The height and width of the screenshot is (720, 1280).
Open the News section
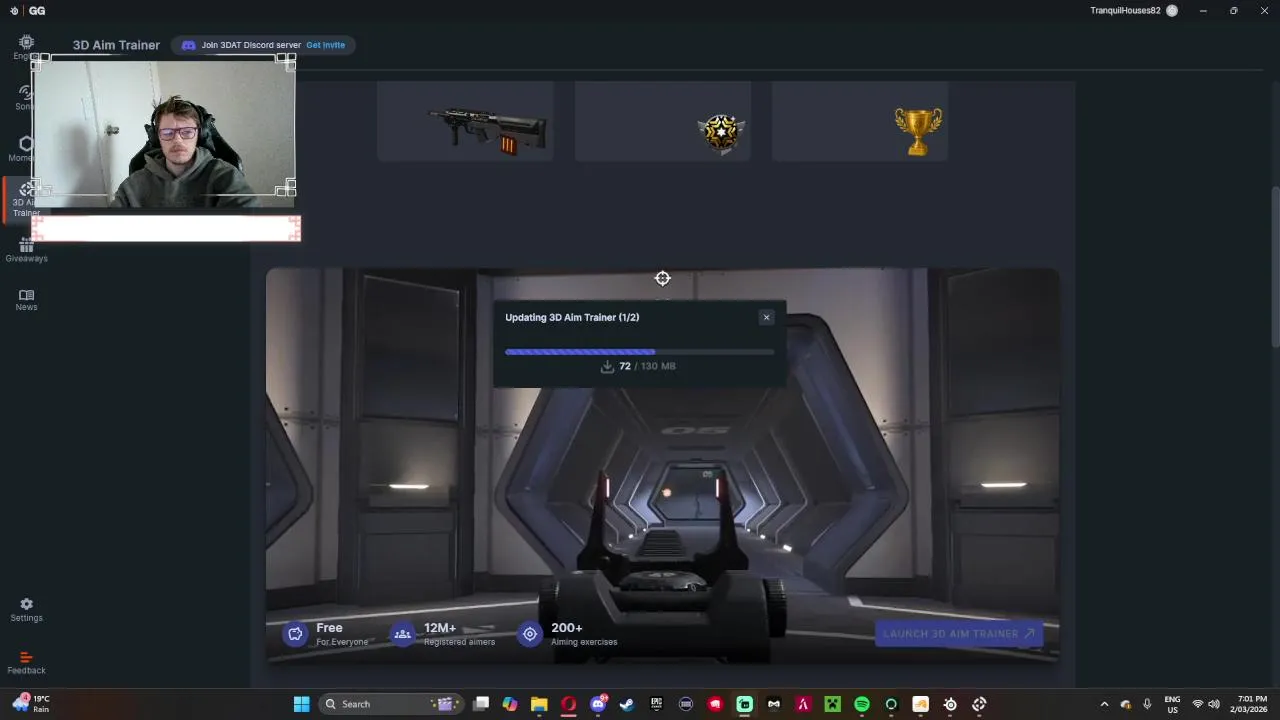coord(26,300)
